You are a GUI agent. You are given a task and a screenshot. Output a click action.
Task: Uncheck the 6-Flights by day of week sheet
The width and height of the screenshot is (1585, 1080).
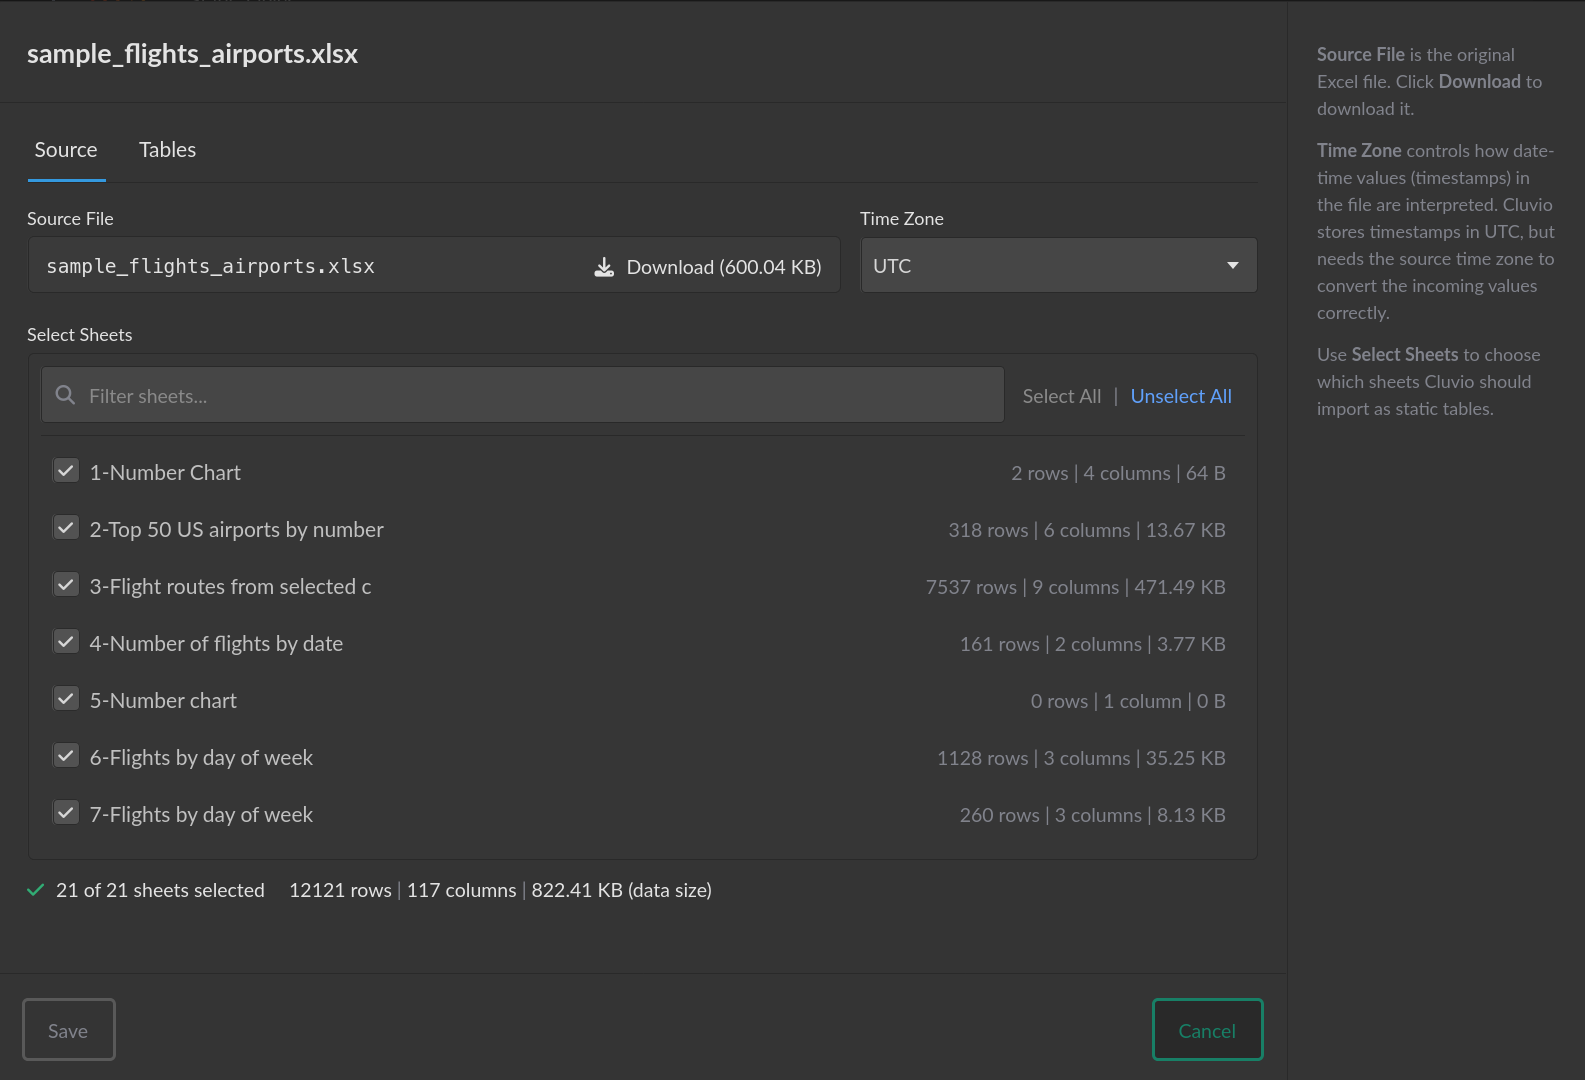tap(66, 756)
